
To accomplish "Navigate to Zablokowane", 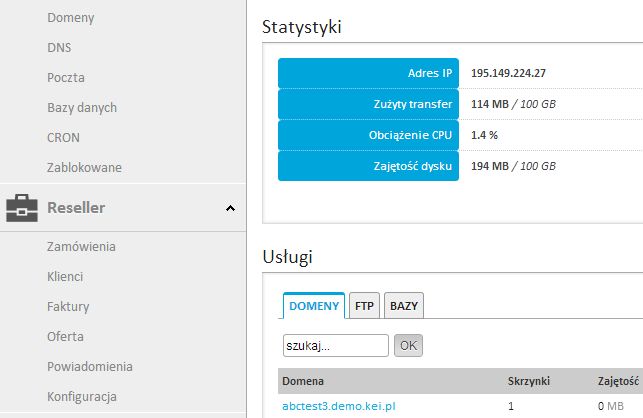I will pyautogui.click(x=84, y=167).
